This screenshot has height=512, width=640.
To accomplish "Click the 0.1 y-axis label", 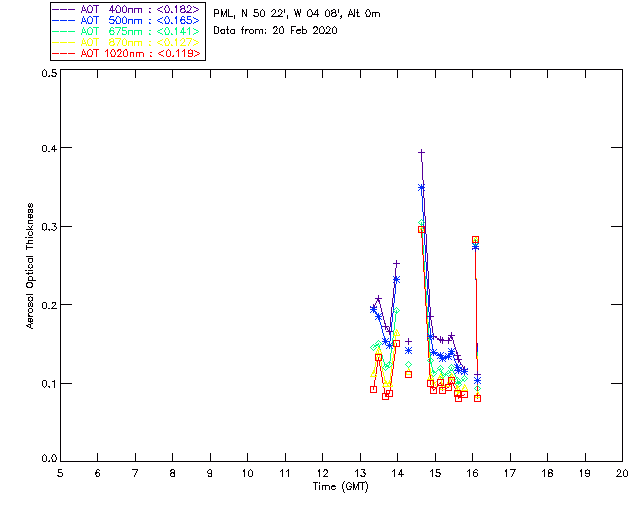I will click(x=49, y=384).
